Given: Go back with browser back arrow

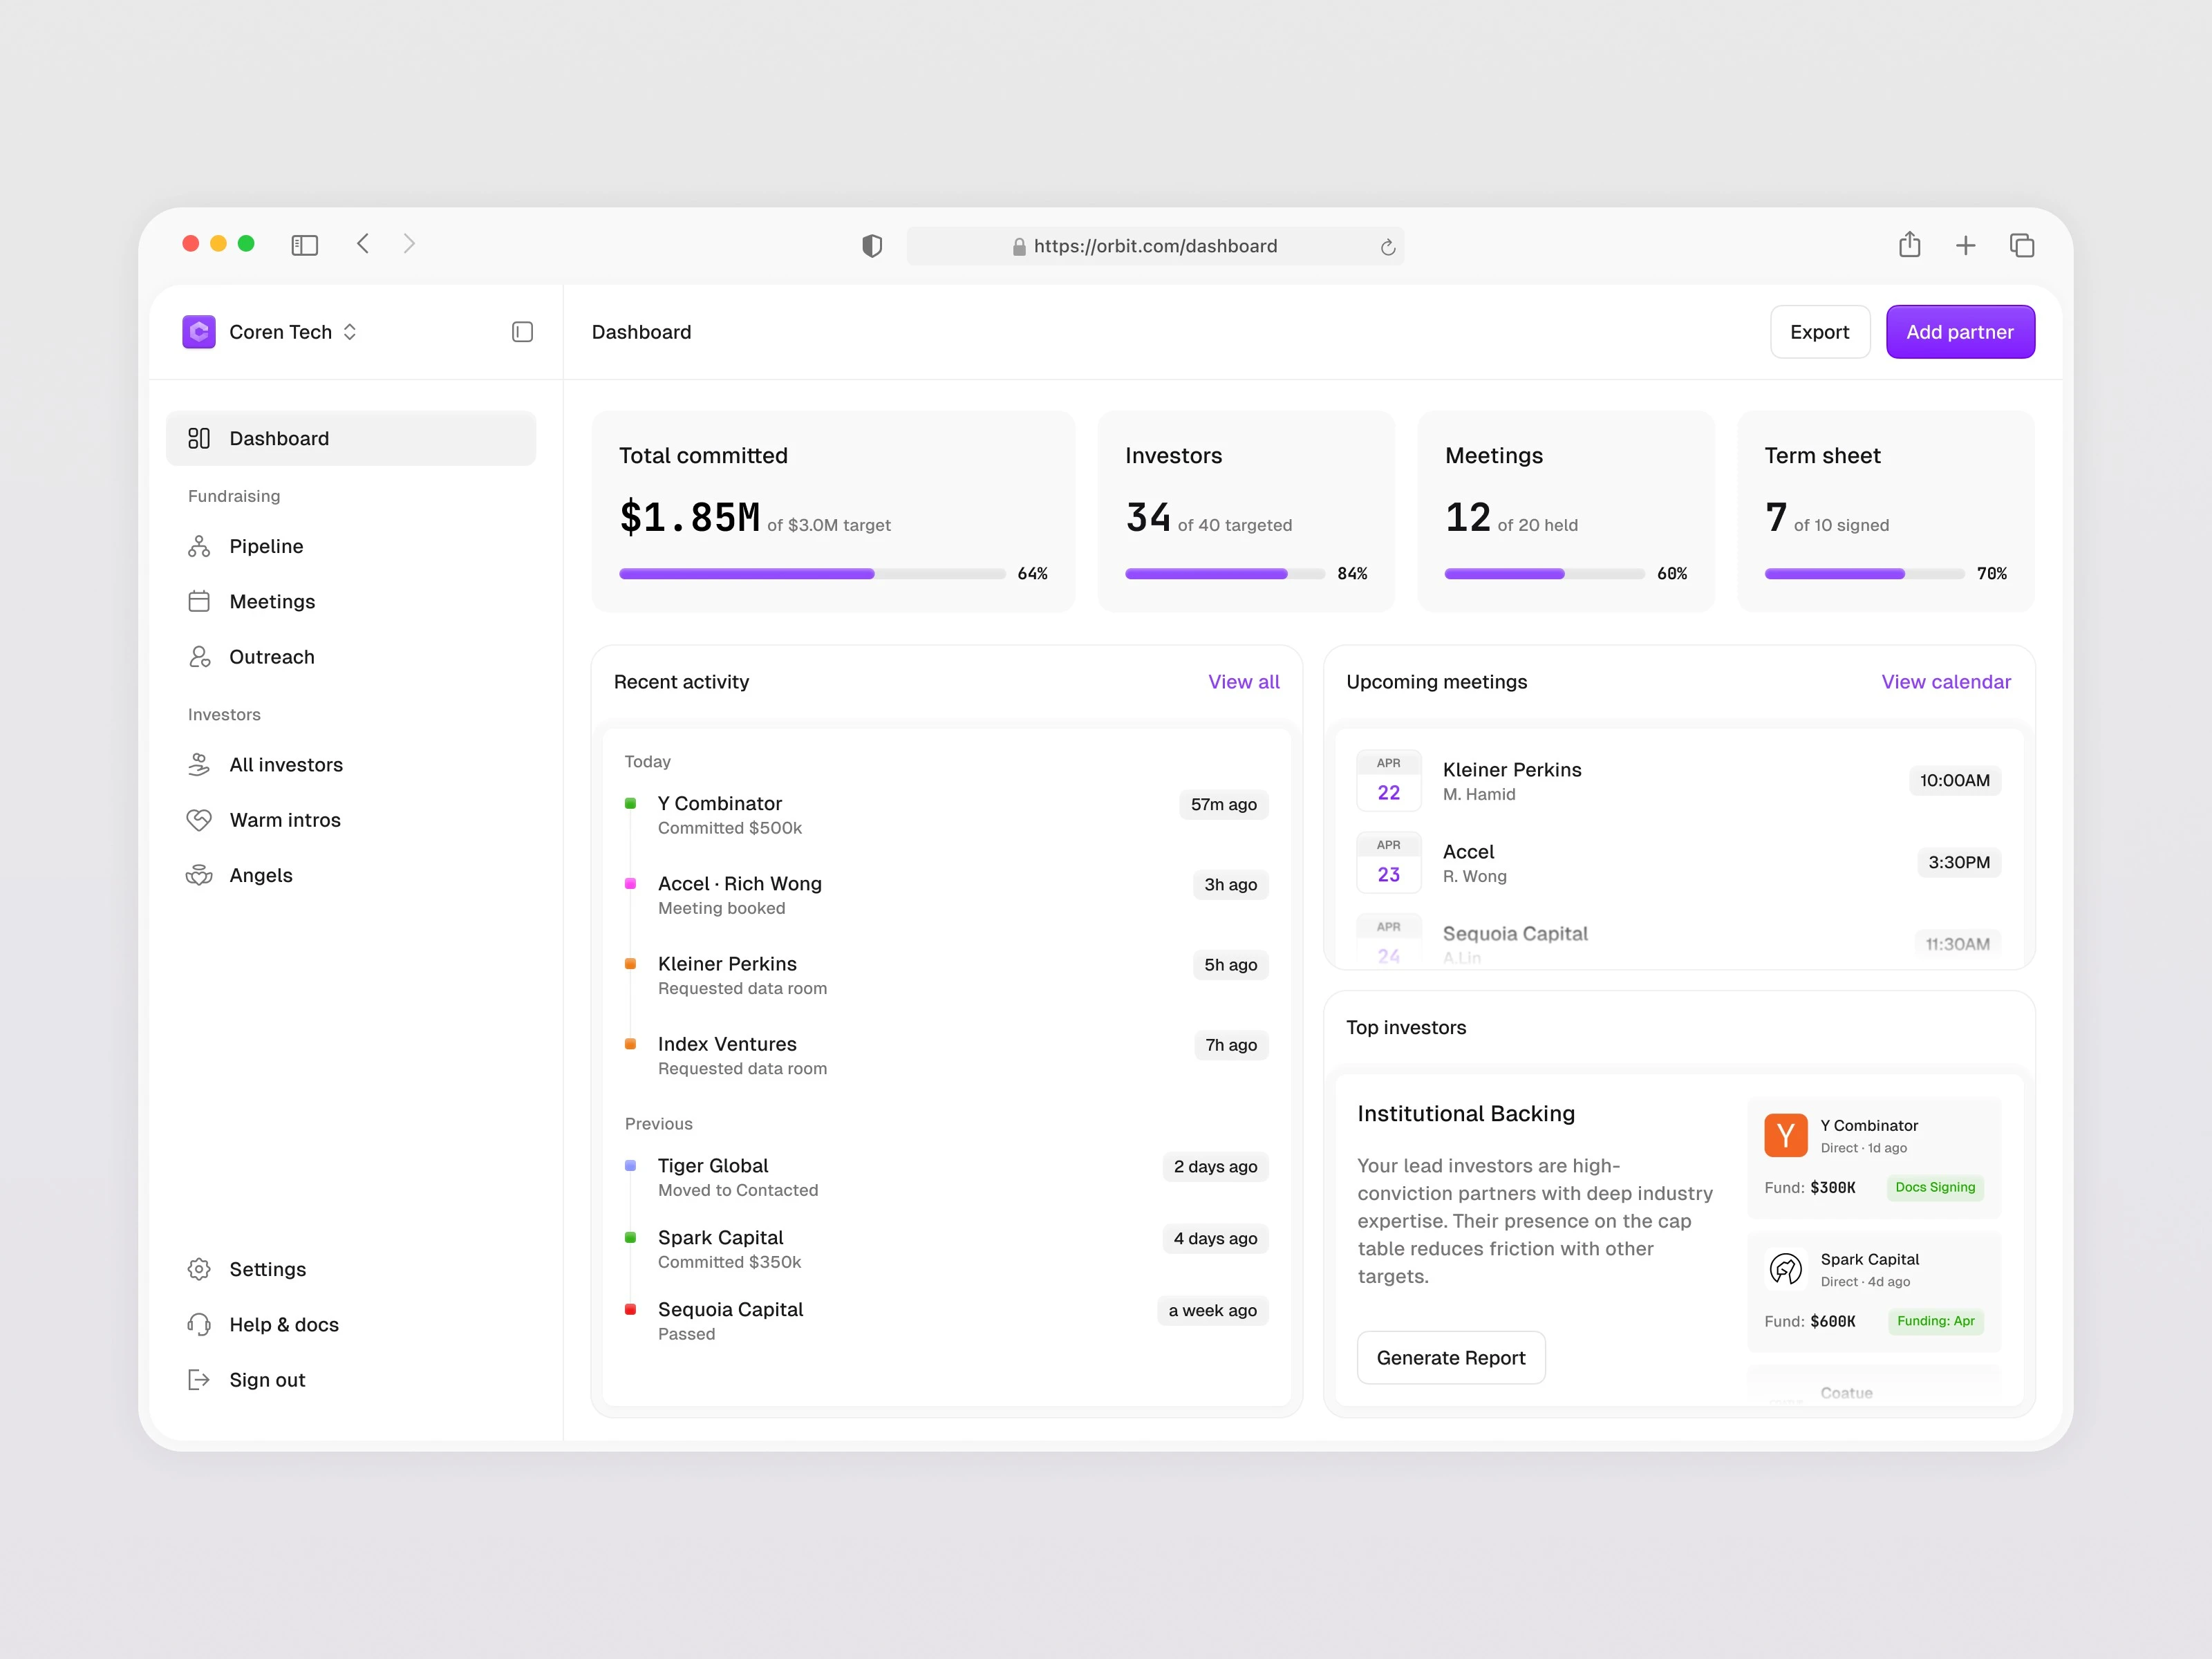Looking at the screenshot, I should point(363,244).
